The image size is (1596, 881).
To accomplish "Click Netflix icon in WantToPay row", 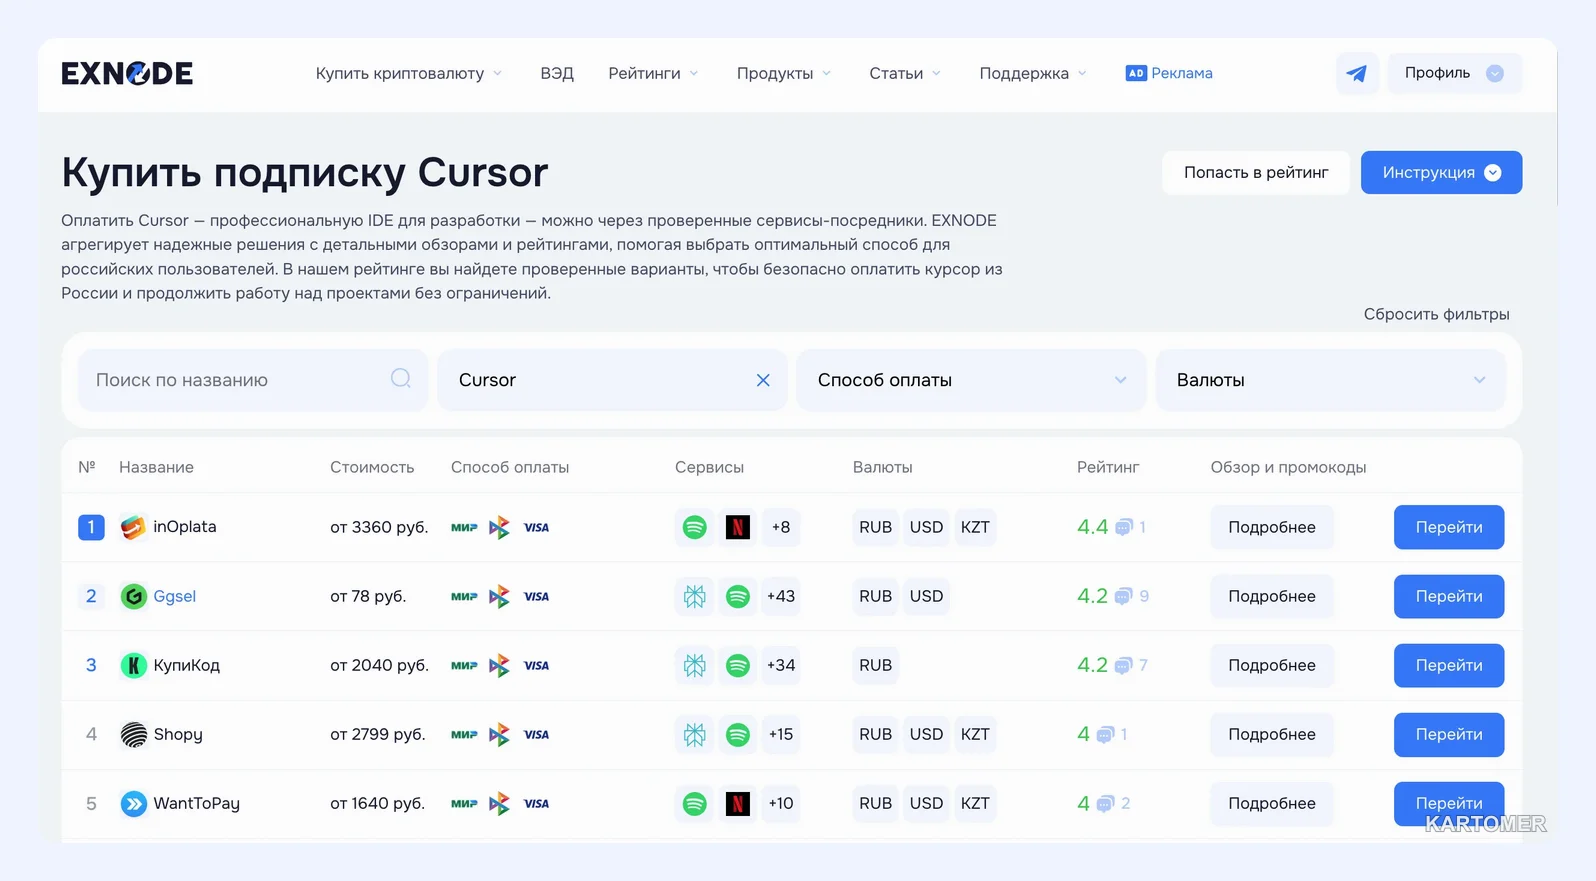I will (x=738, y=803).
